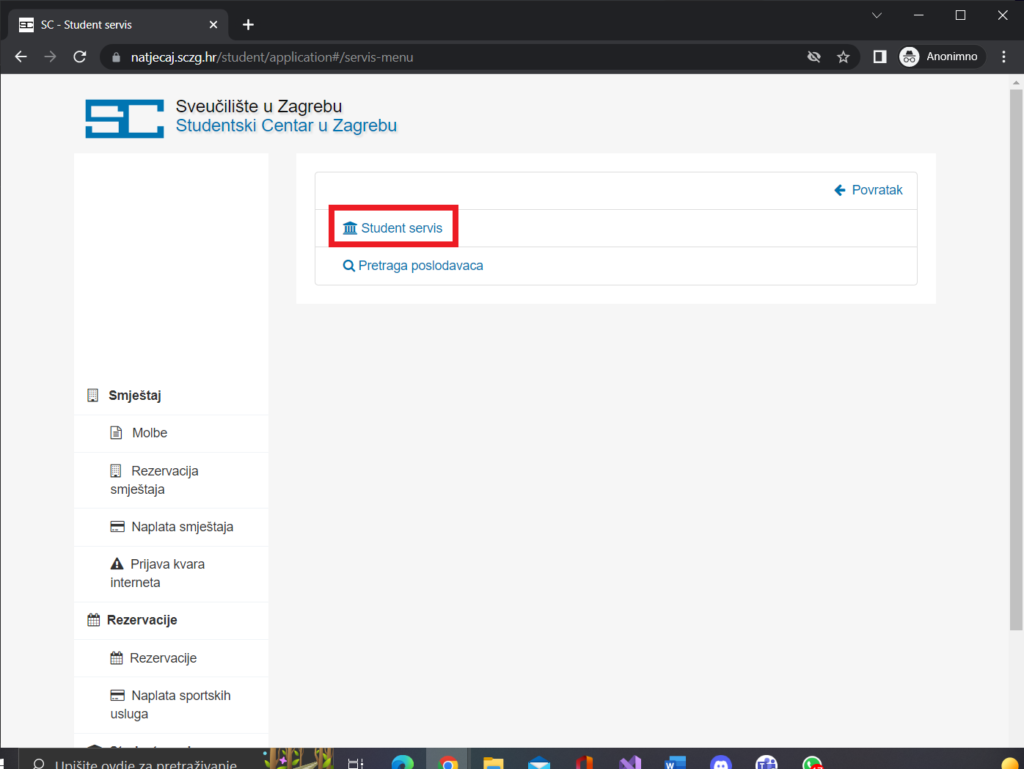Click the address bar URL field
1024x769 pixels.
[x=450, y=57]
